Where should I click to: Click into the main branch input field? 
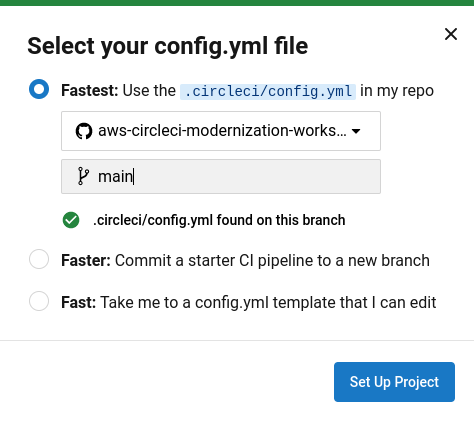point(221,176)
